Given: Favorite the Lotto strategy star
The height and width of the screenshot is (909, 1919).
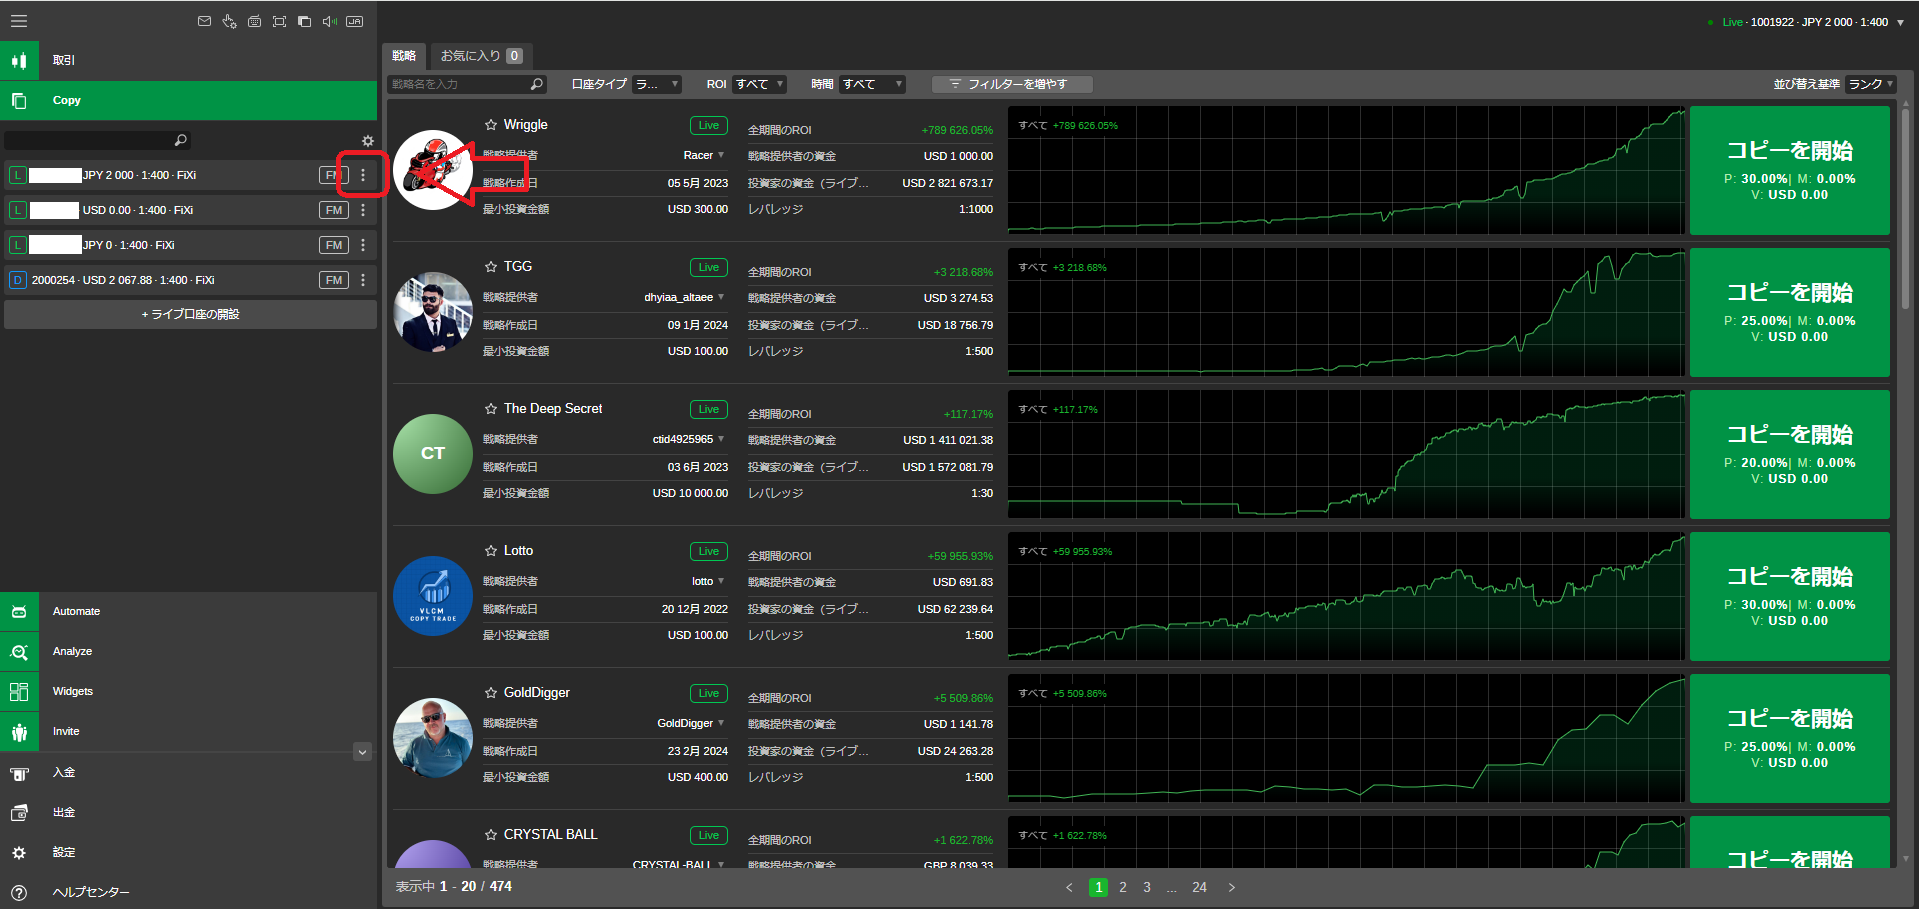Looking at the screenshot, I should (491, 551).
